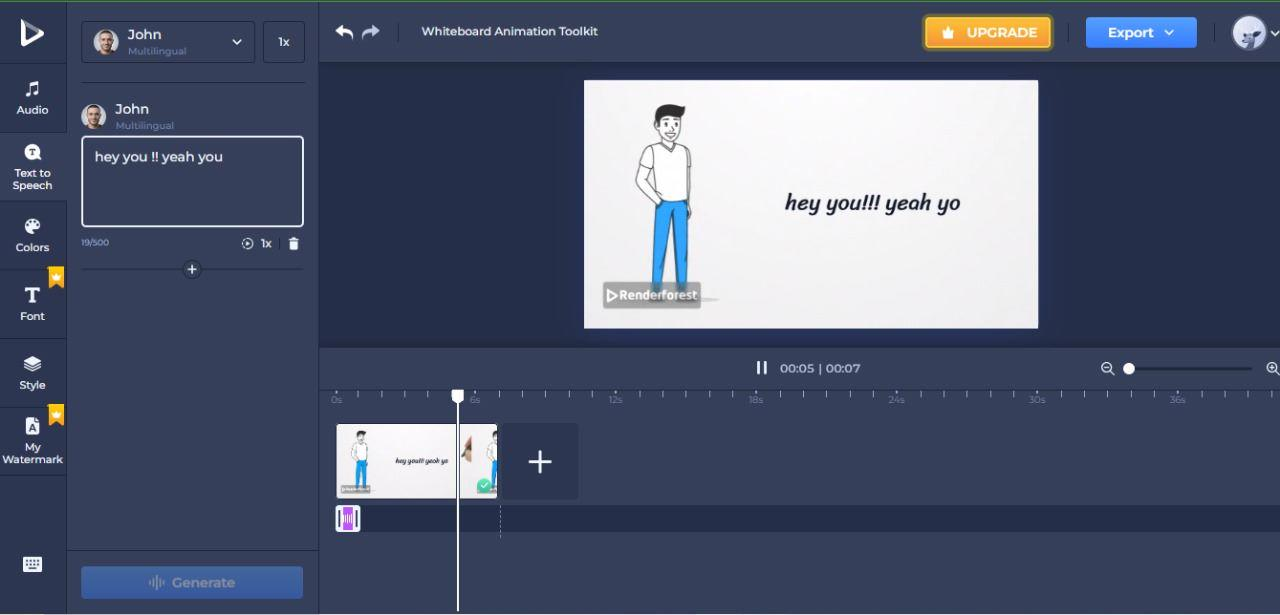Screen dimensions: 1280x615
Task: Preview voiceover with small play icon
Action: [248, 244]
